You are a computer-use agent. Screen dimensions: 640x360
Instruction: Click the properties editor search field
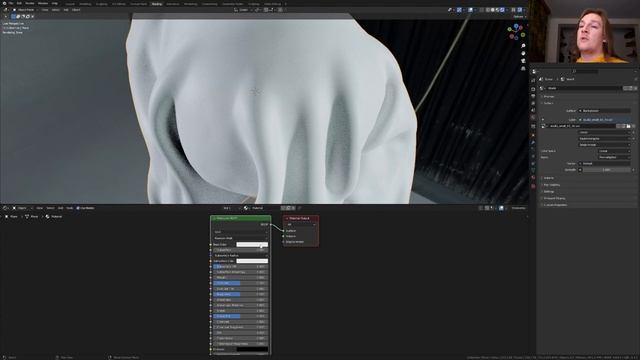[x=586, y=71]
